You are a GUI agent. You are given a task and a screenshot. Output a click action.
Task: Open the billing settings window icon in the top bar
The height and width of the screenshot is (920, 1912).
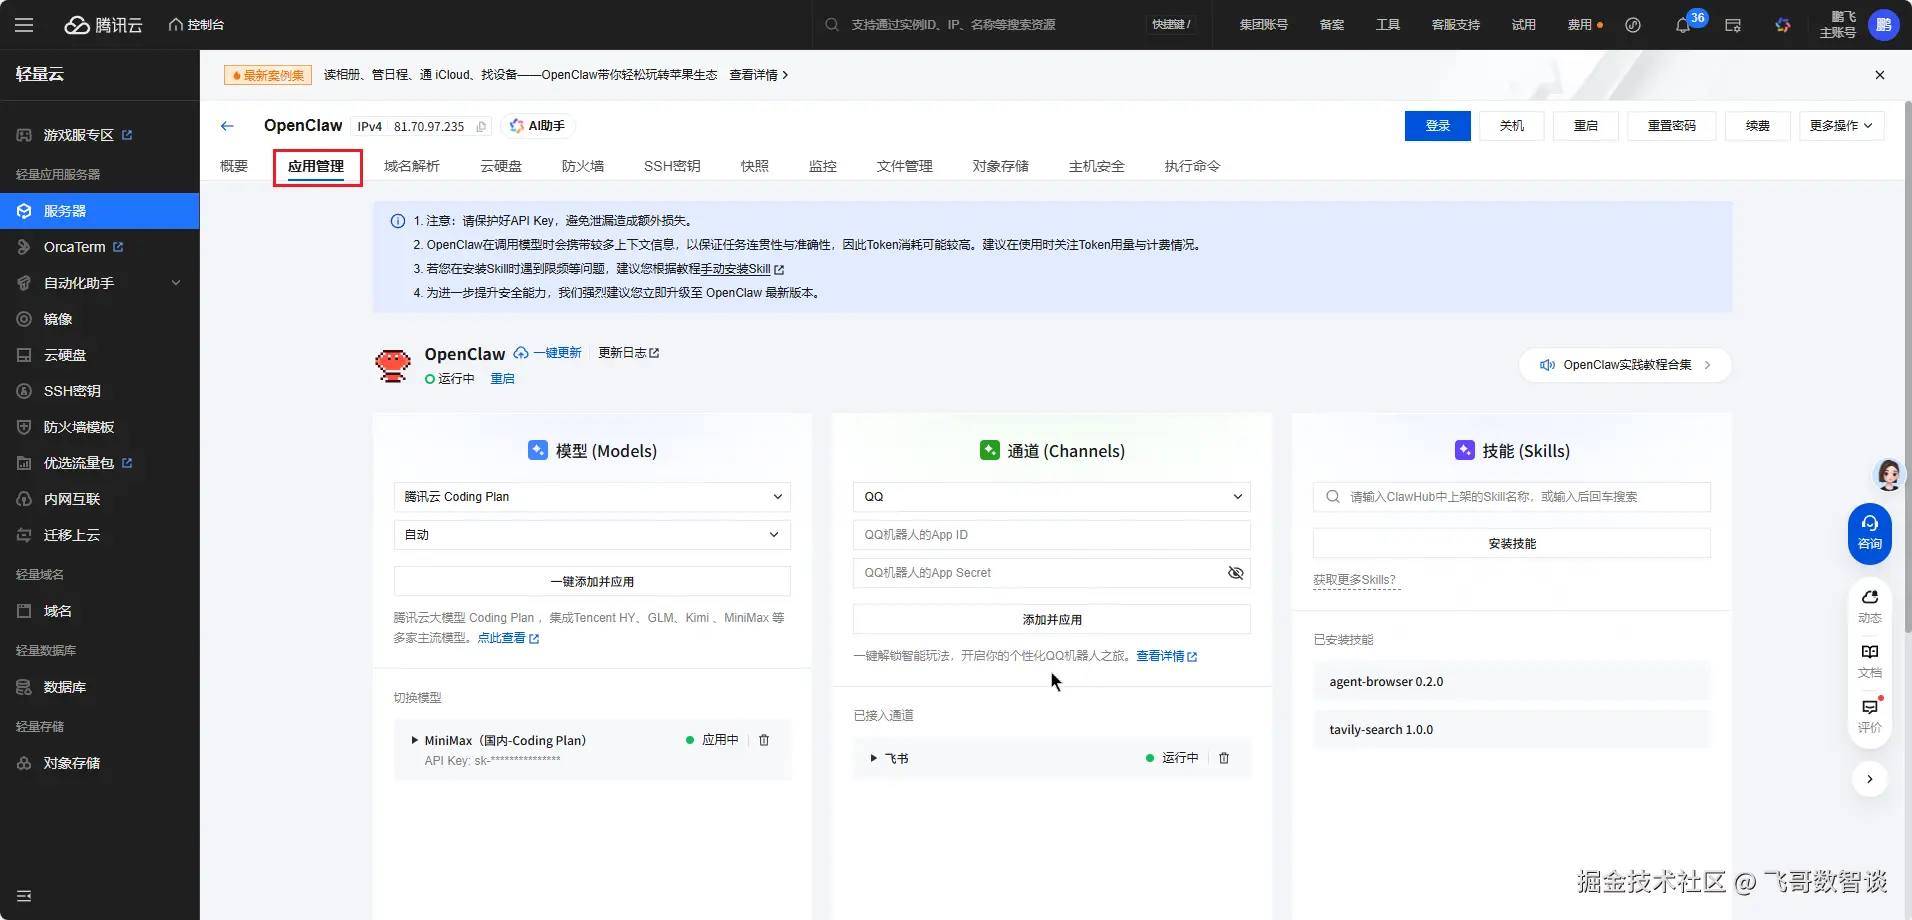coord(1733,25)
